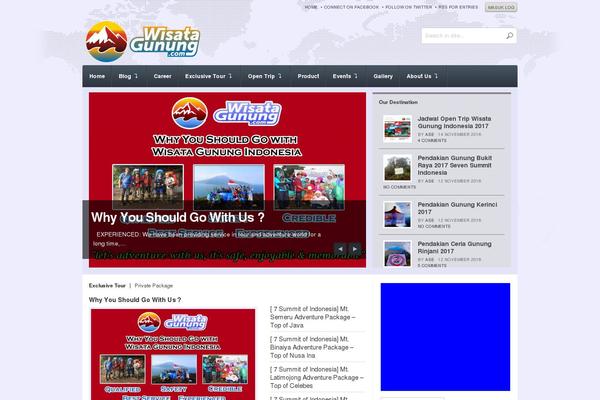The width and height of the screenshot is (600, 400).
Task: Expand the About Us dropdown menu
Action: pyautogui.click(x=422, y=76)
